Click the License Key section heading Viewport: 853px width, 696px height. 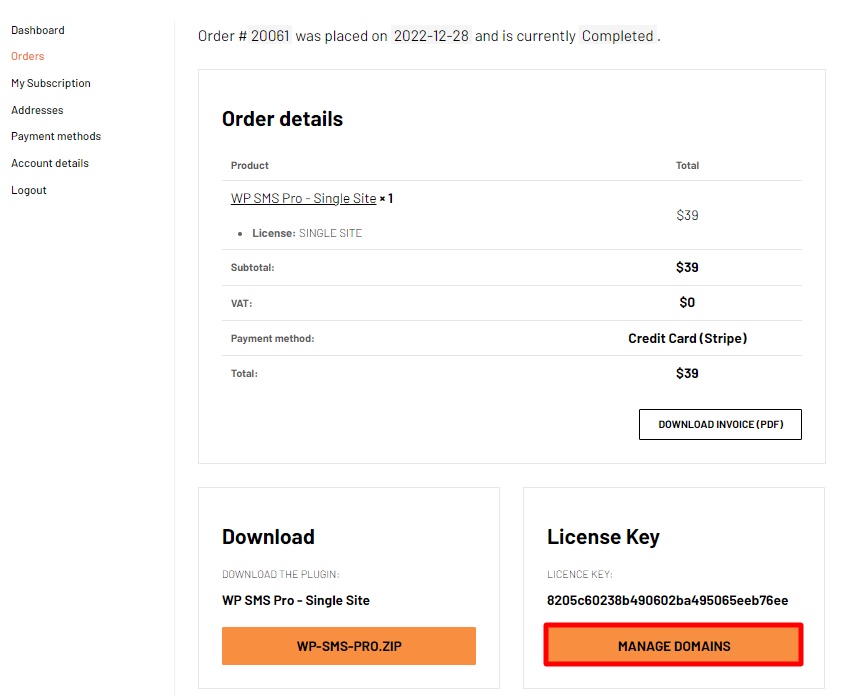603,537
